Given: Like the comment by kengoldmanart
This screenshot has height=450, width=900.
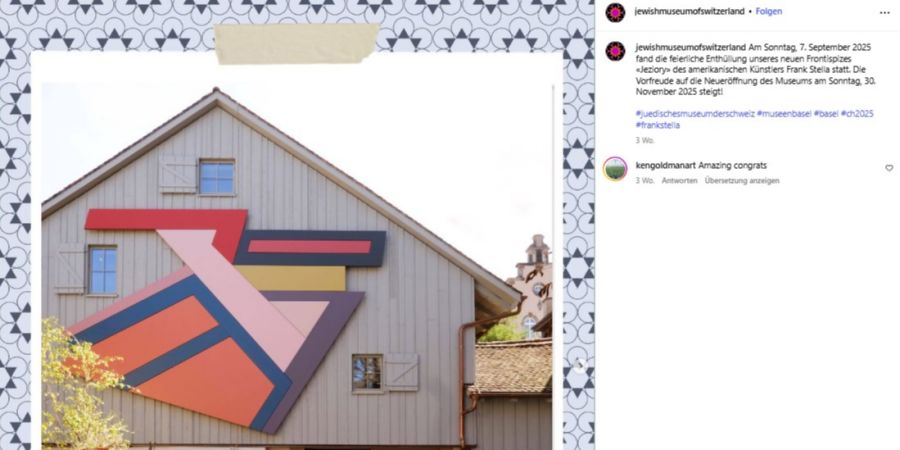Looking at the screenshot, I should tap(889, 168).
